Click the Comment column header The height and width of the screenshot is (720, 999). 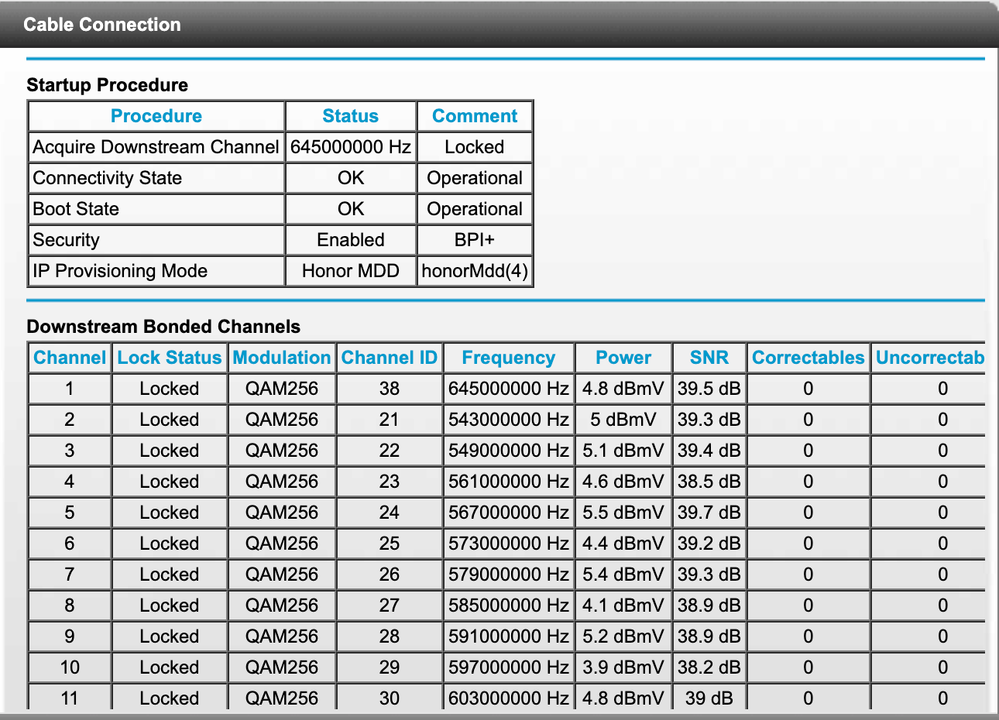point(475,116)
